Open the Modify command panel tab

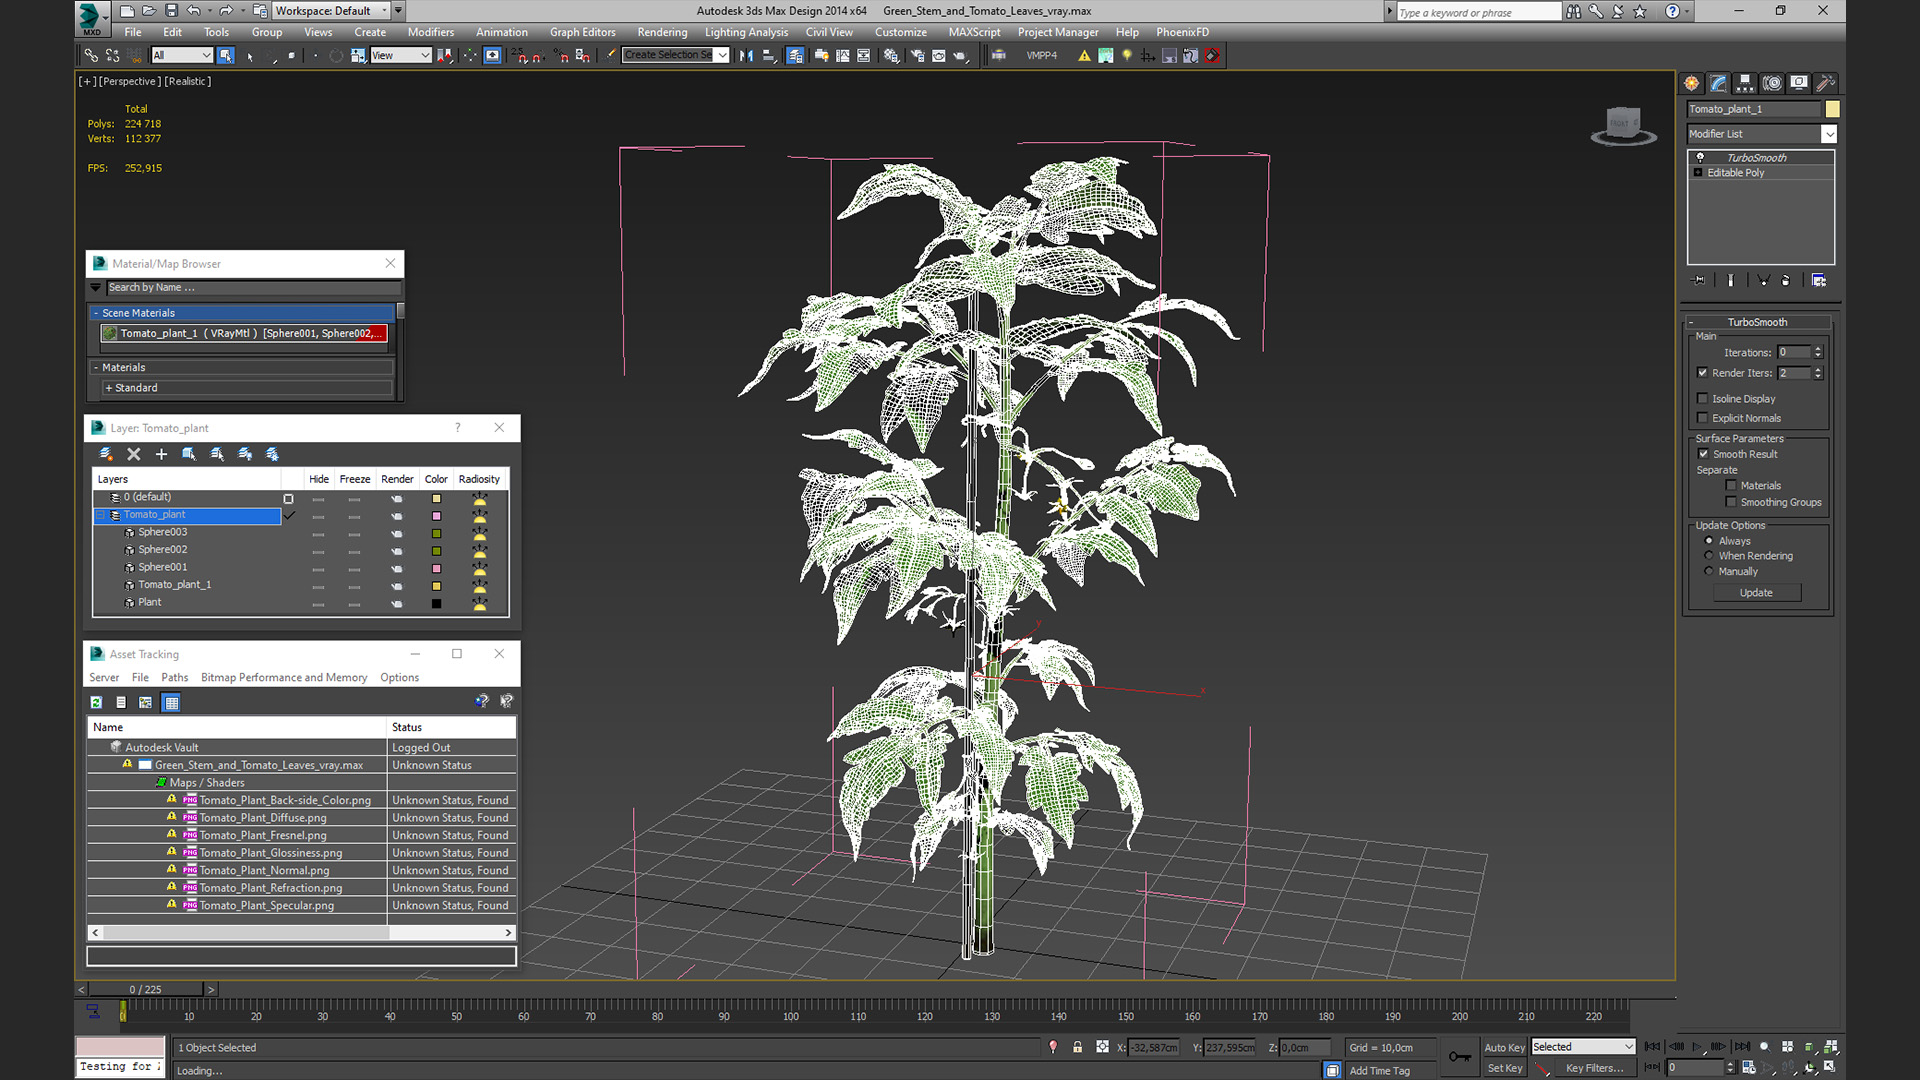pos(1718,83)
